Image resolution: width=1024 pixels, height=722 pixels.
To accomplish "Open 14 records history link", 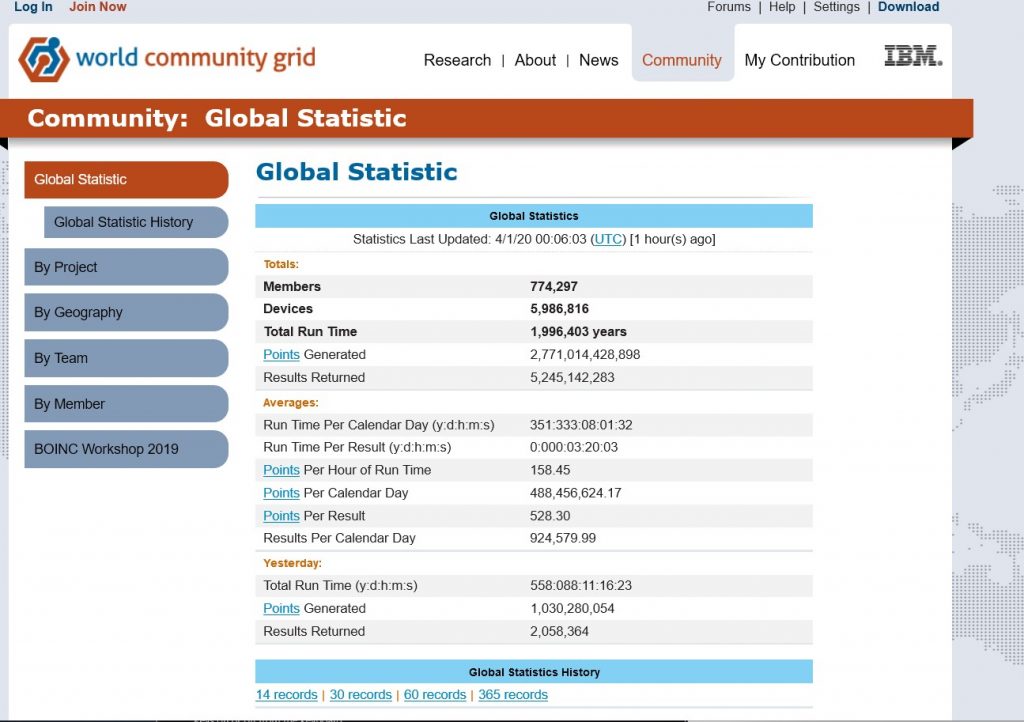I will coord(286,695).
